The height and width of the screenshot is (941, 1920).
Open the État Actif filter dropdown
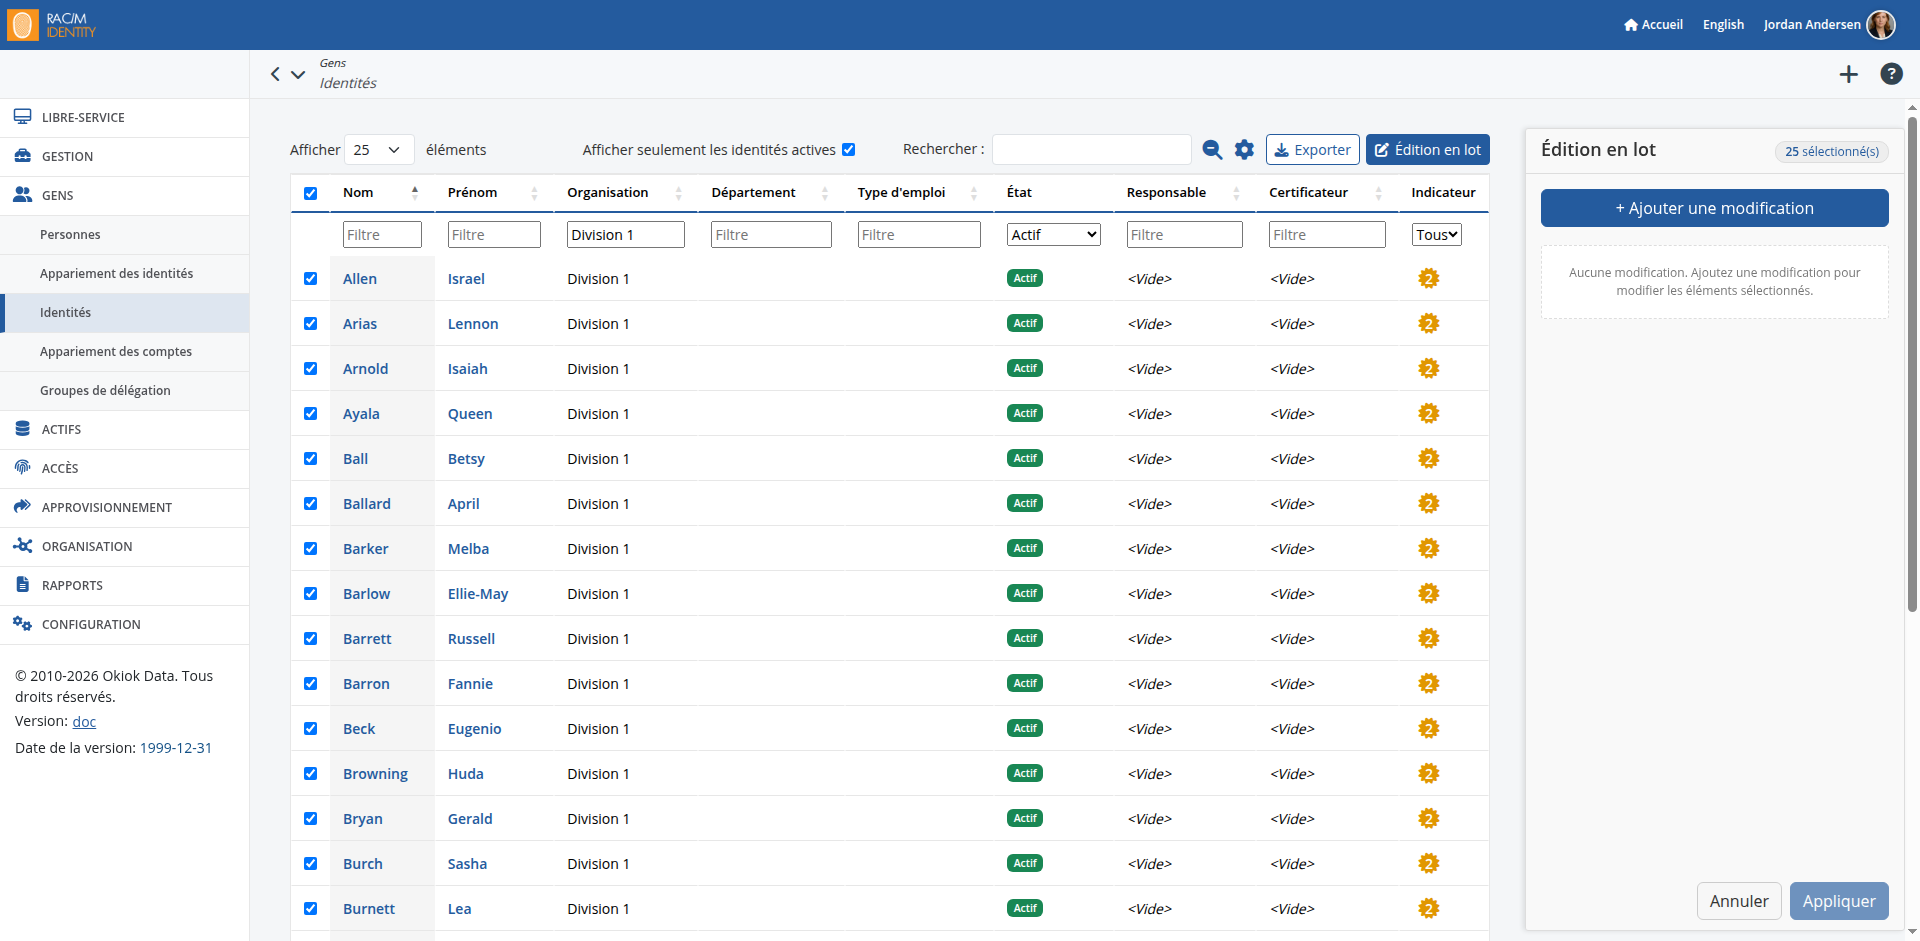pyautogui.click(x=1054, y=235)
